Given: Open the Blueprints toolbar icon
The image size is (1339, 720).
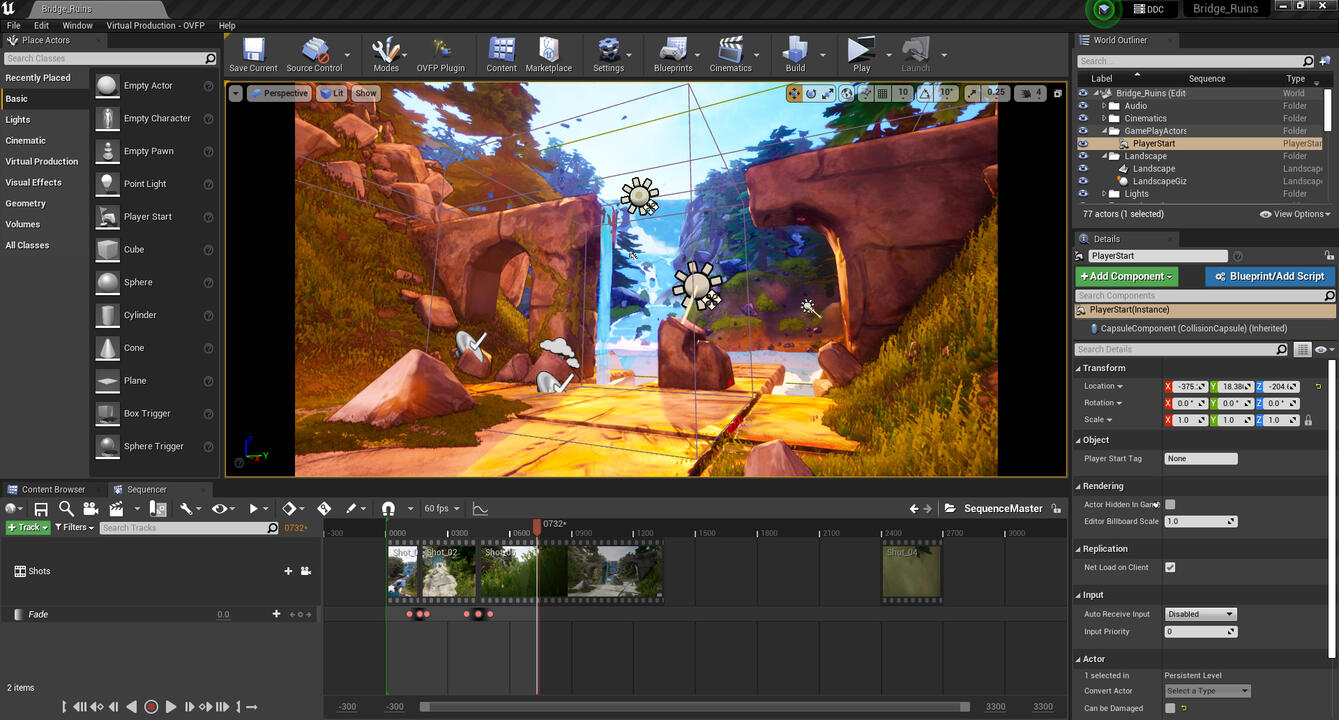Looking at the screenshot, I should tap(672, 51).
